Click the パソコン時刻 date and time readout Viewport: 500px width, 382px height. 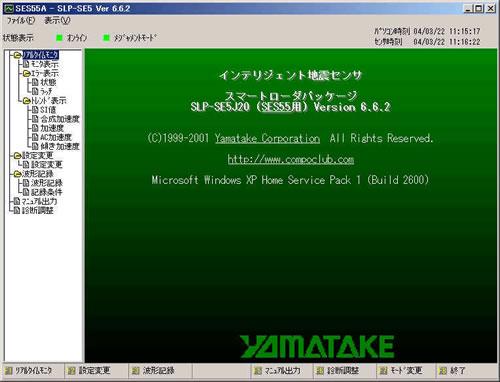[447, 32]
